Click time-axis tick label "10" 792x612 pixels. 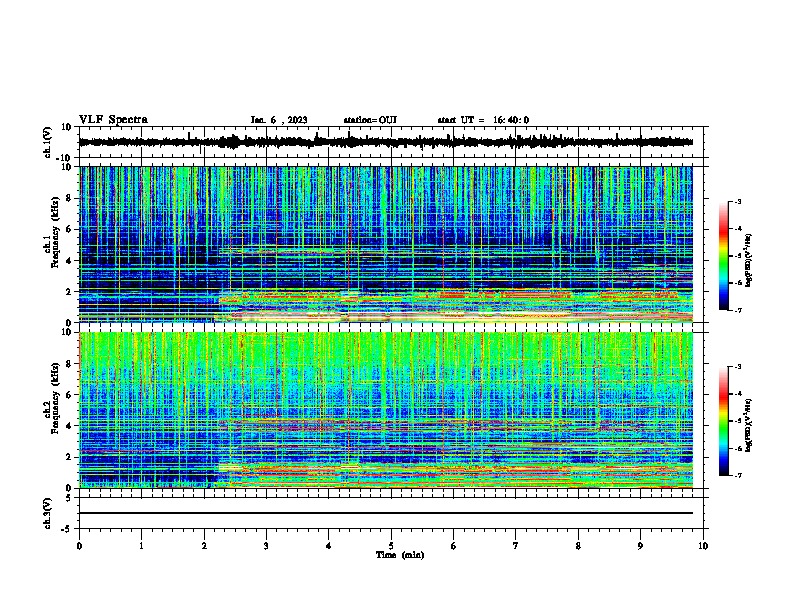click(703, 546)
